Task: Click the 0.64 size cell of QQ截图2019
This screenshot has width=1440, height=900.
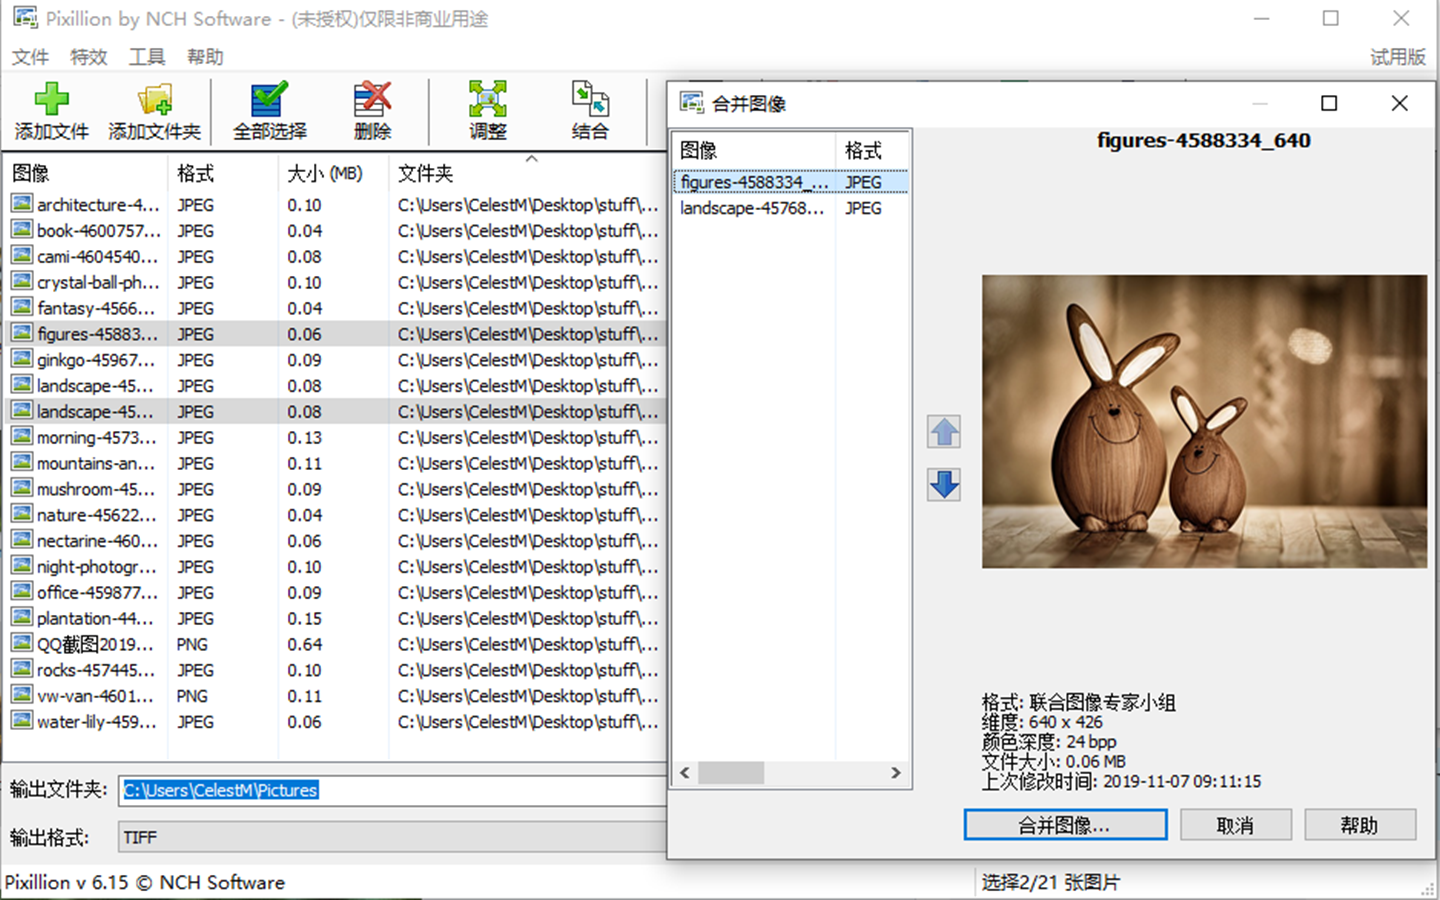Action: point(305,644)
